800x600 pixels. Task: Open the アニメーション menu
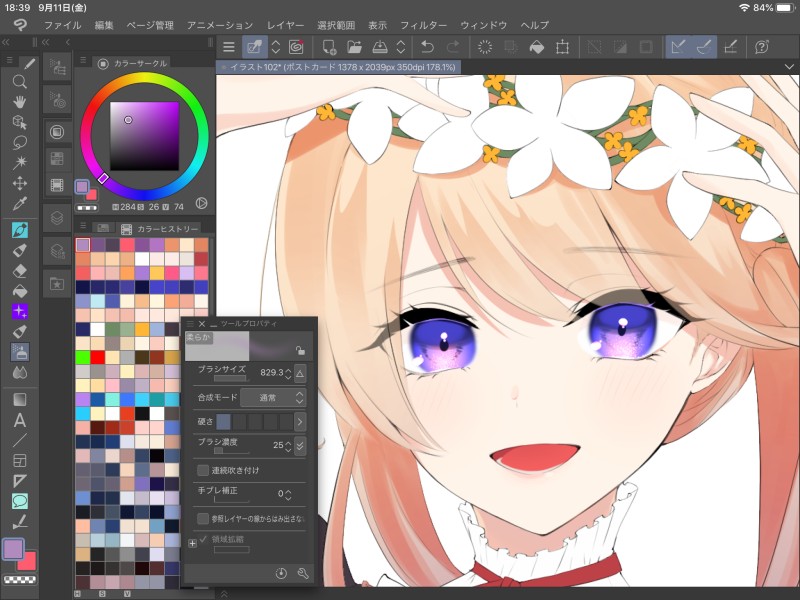point(219,25)
